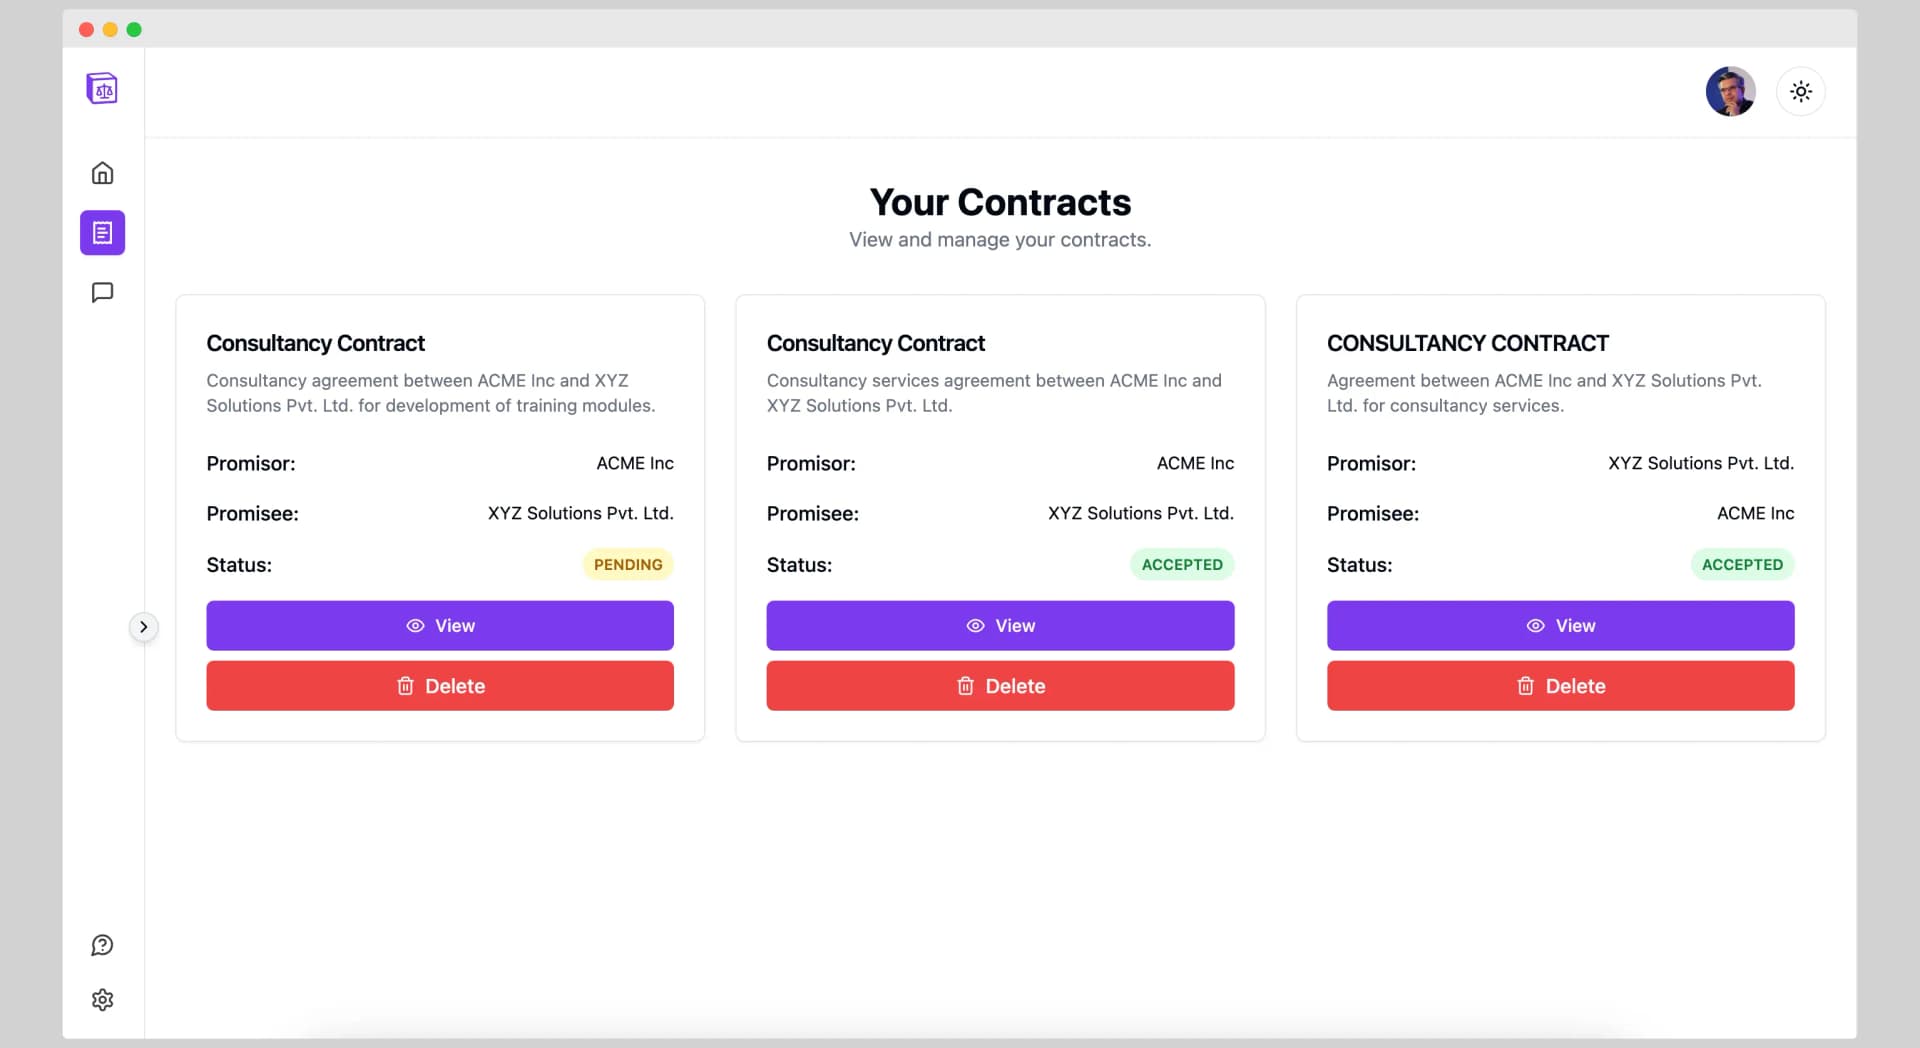View the uppercase CONSULTANCY CONTRACT
The height and width of the screenshot is (1048, 1920).
click(1561, 626)
